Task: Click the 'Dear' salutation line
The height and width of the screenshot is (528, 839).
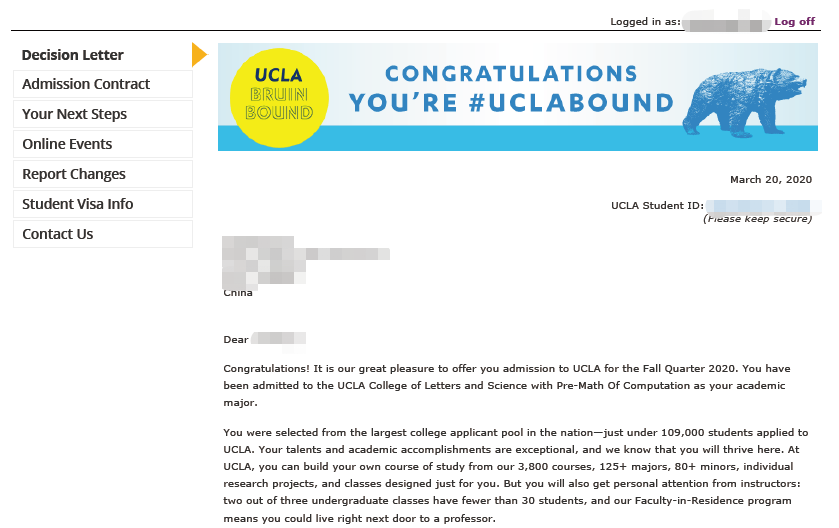Action: coord(264,339)
